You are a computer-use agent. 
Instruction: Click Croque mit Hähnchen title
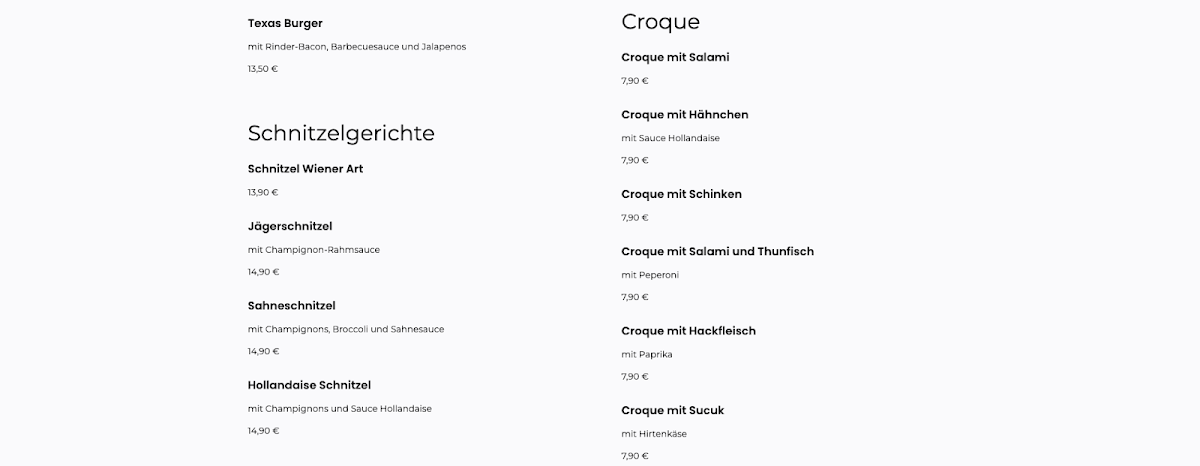tap(685, 115)
